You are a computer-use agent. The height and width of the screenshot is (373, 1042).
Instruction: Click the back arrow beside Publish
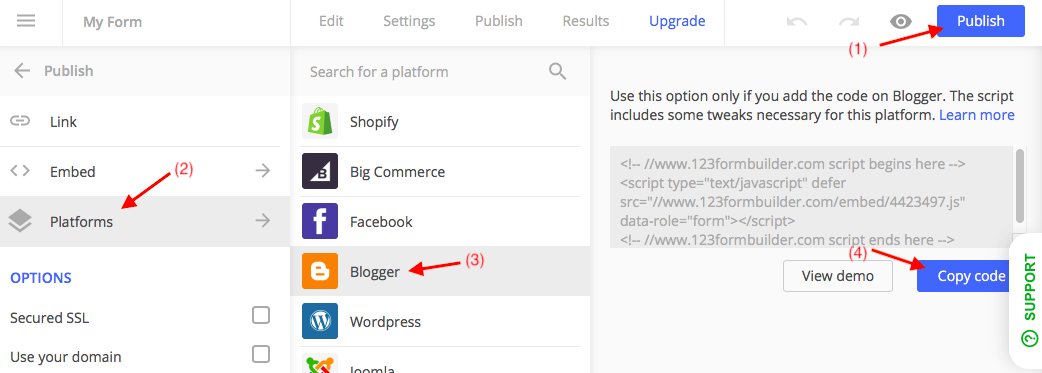[x=22, y=70]
